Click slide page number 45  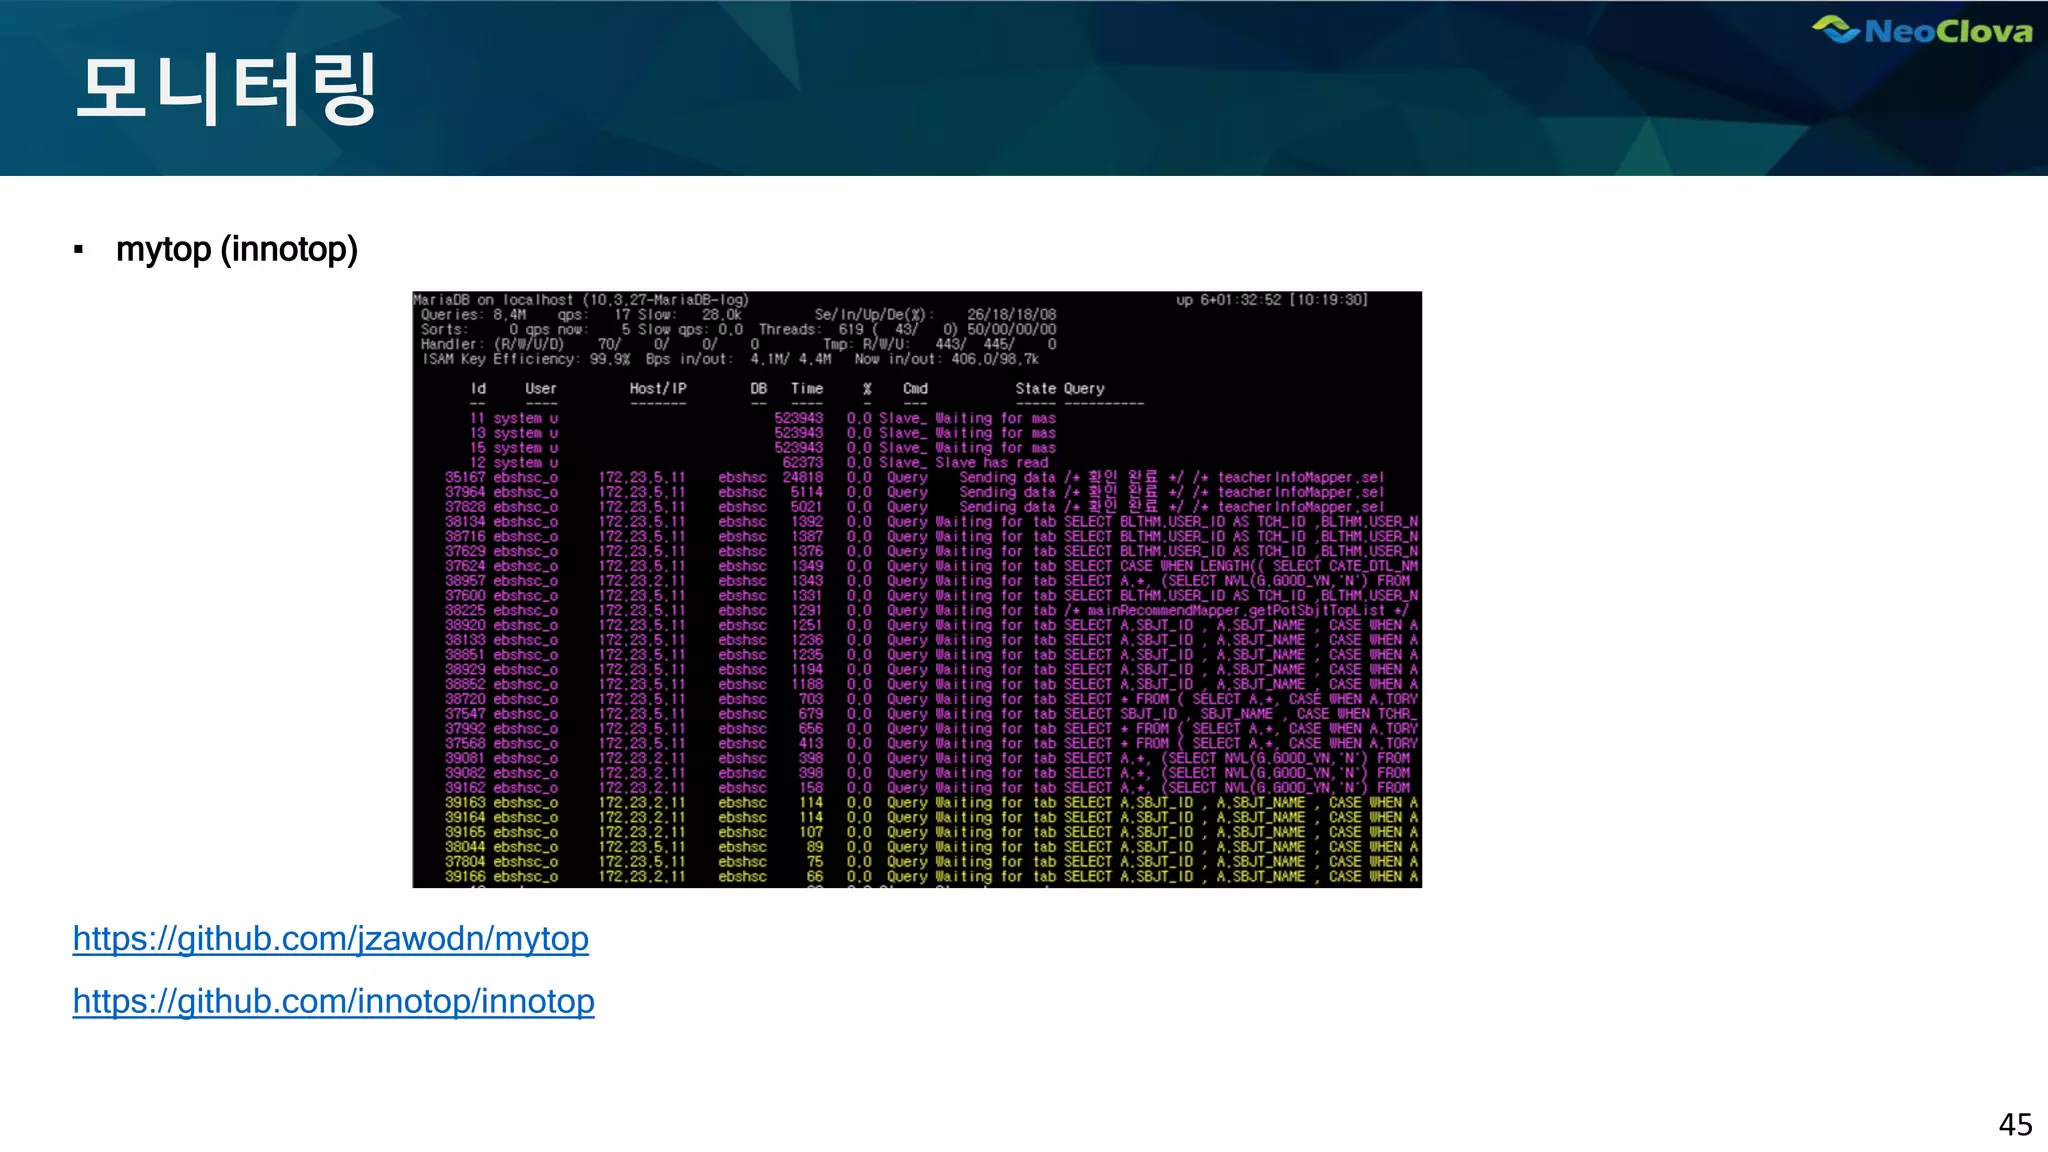[x=2014, y=1124]
